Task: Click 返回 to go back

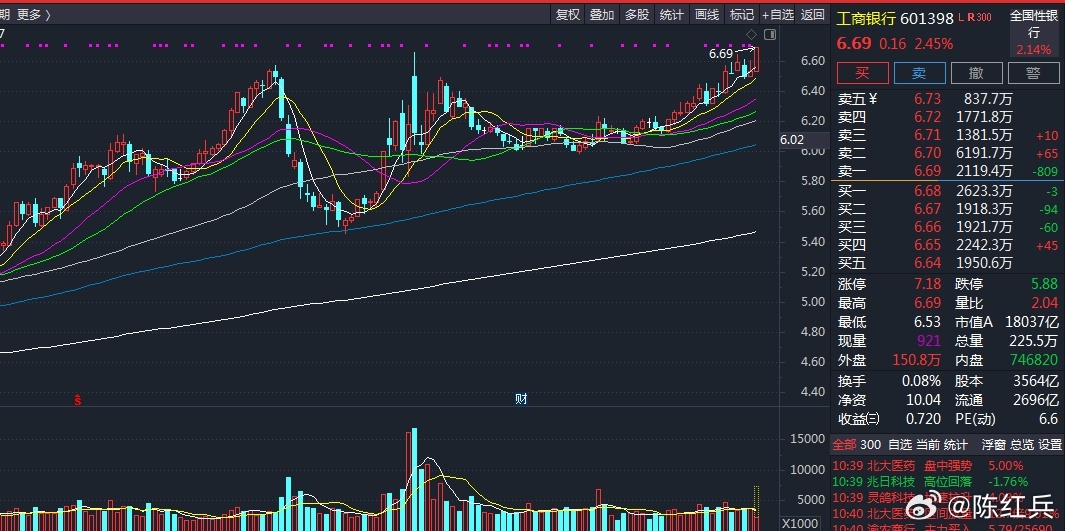Action: click(x=813, y=14)
